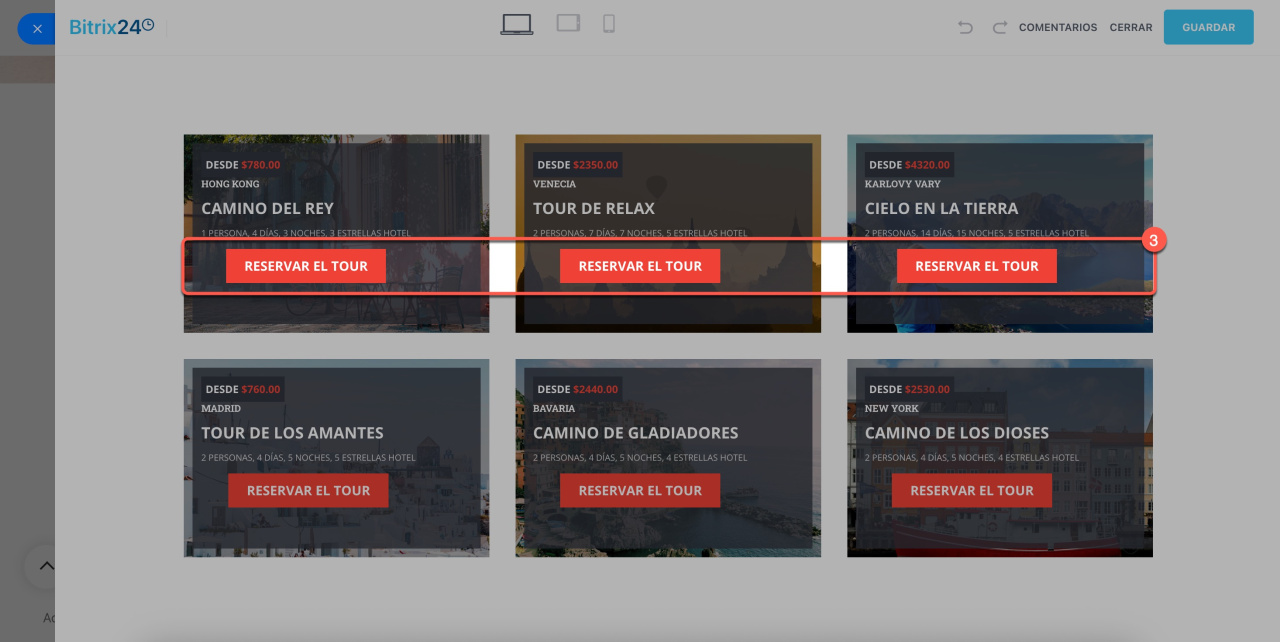
Task: Switch to desktop preview mode
Action: tap(517, 25)
